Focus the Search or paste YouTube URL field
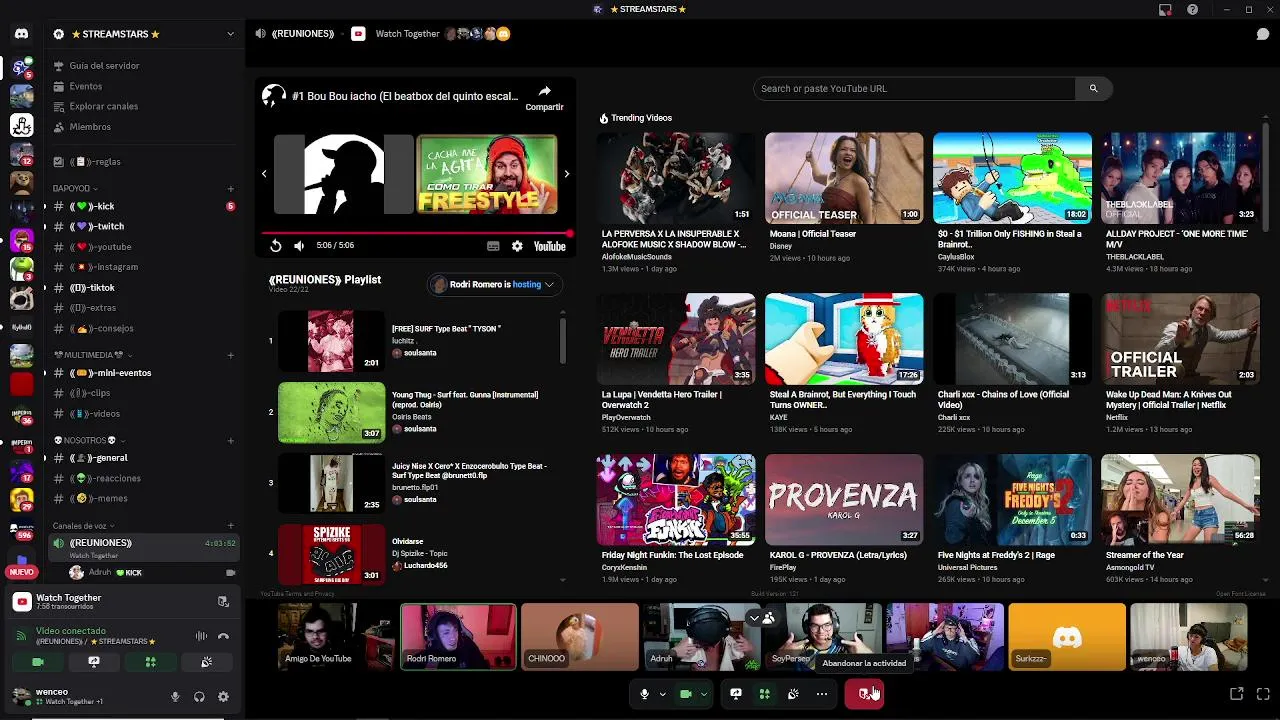 (914, 89)
